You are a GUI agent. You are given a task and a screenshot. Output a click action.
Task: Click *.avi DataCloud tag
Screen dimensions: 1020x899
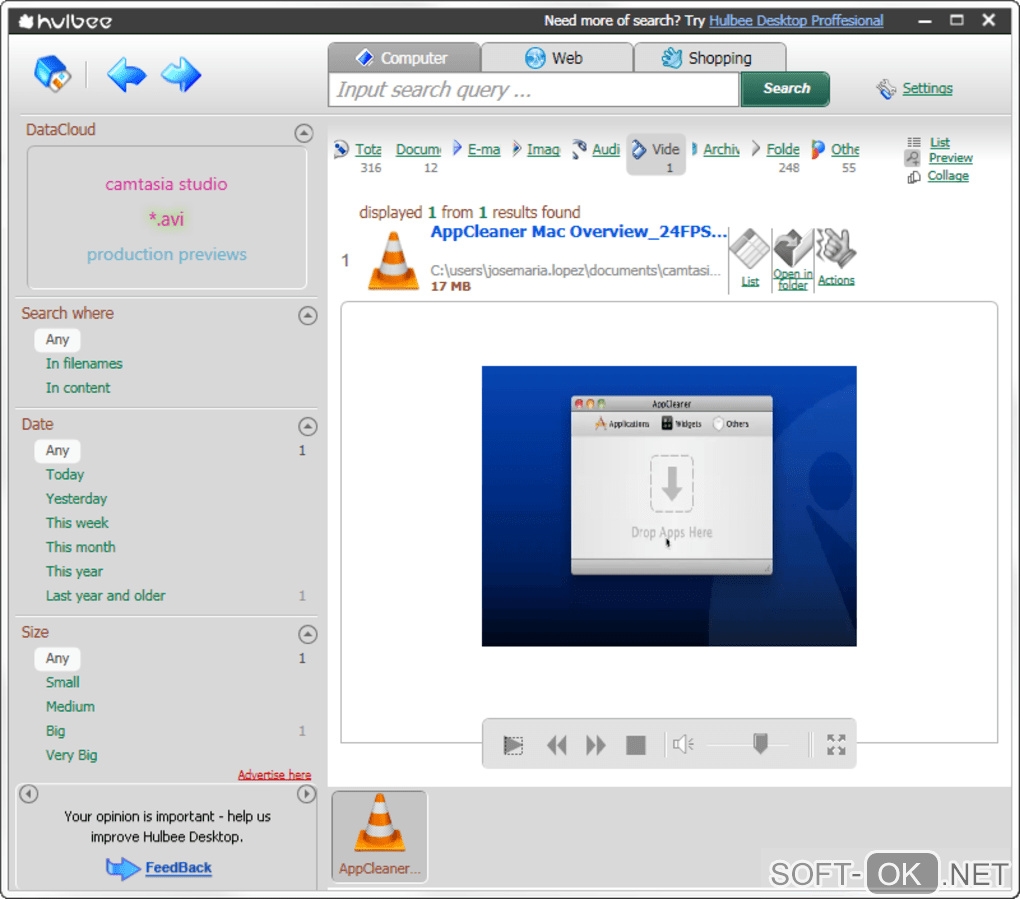(167, 219)
